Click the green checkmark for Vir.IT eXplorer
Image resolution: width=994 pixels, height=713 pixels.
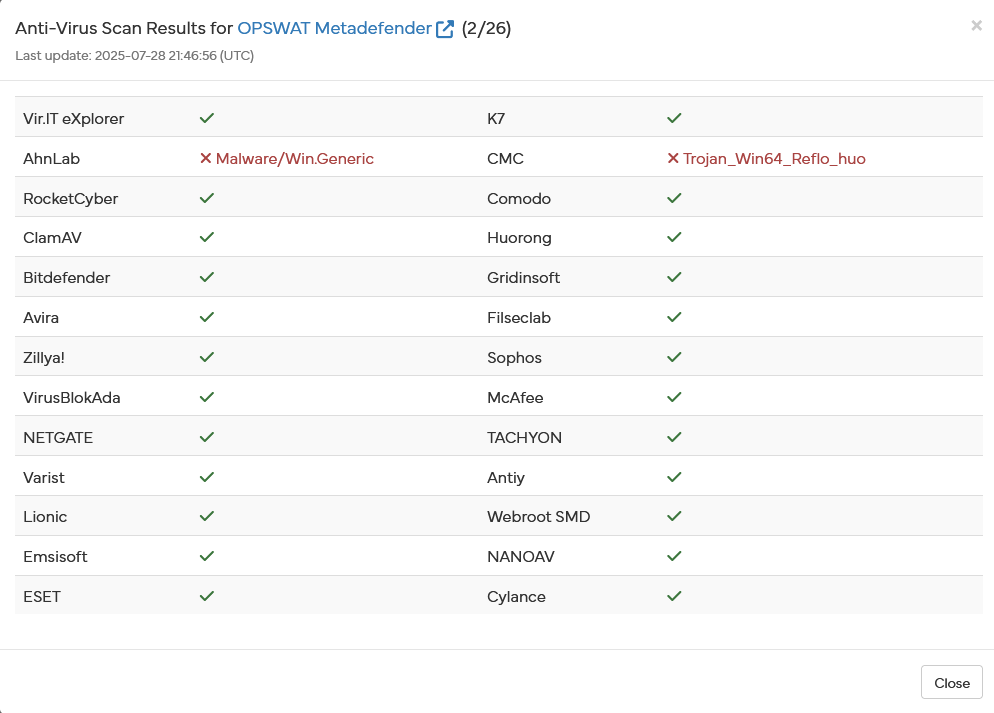tap(207, 118)
